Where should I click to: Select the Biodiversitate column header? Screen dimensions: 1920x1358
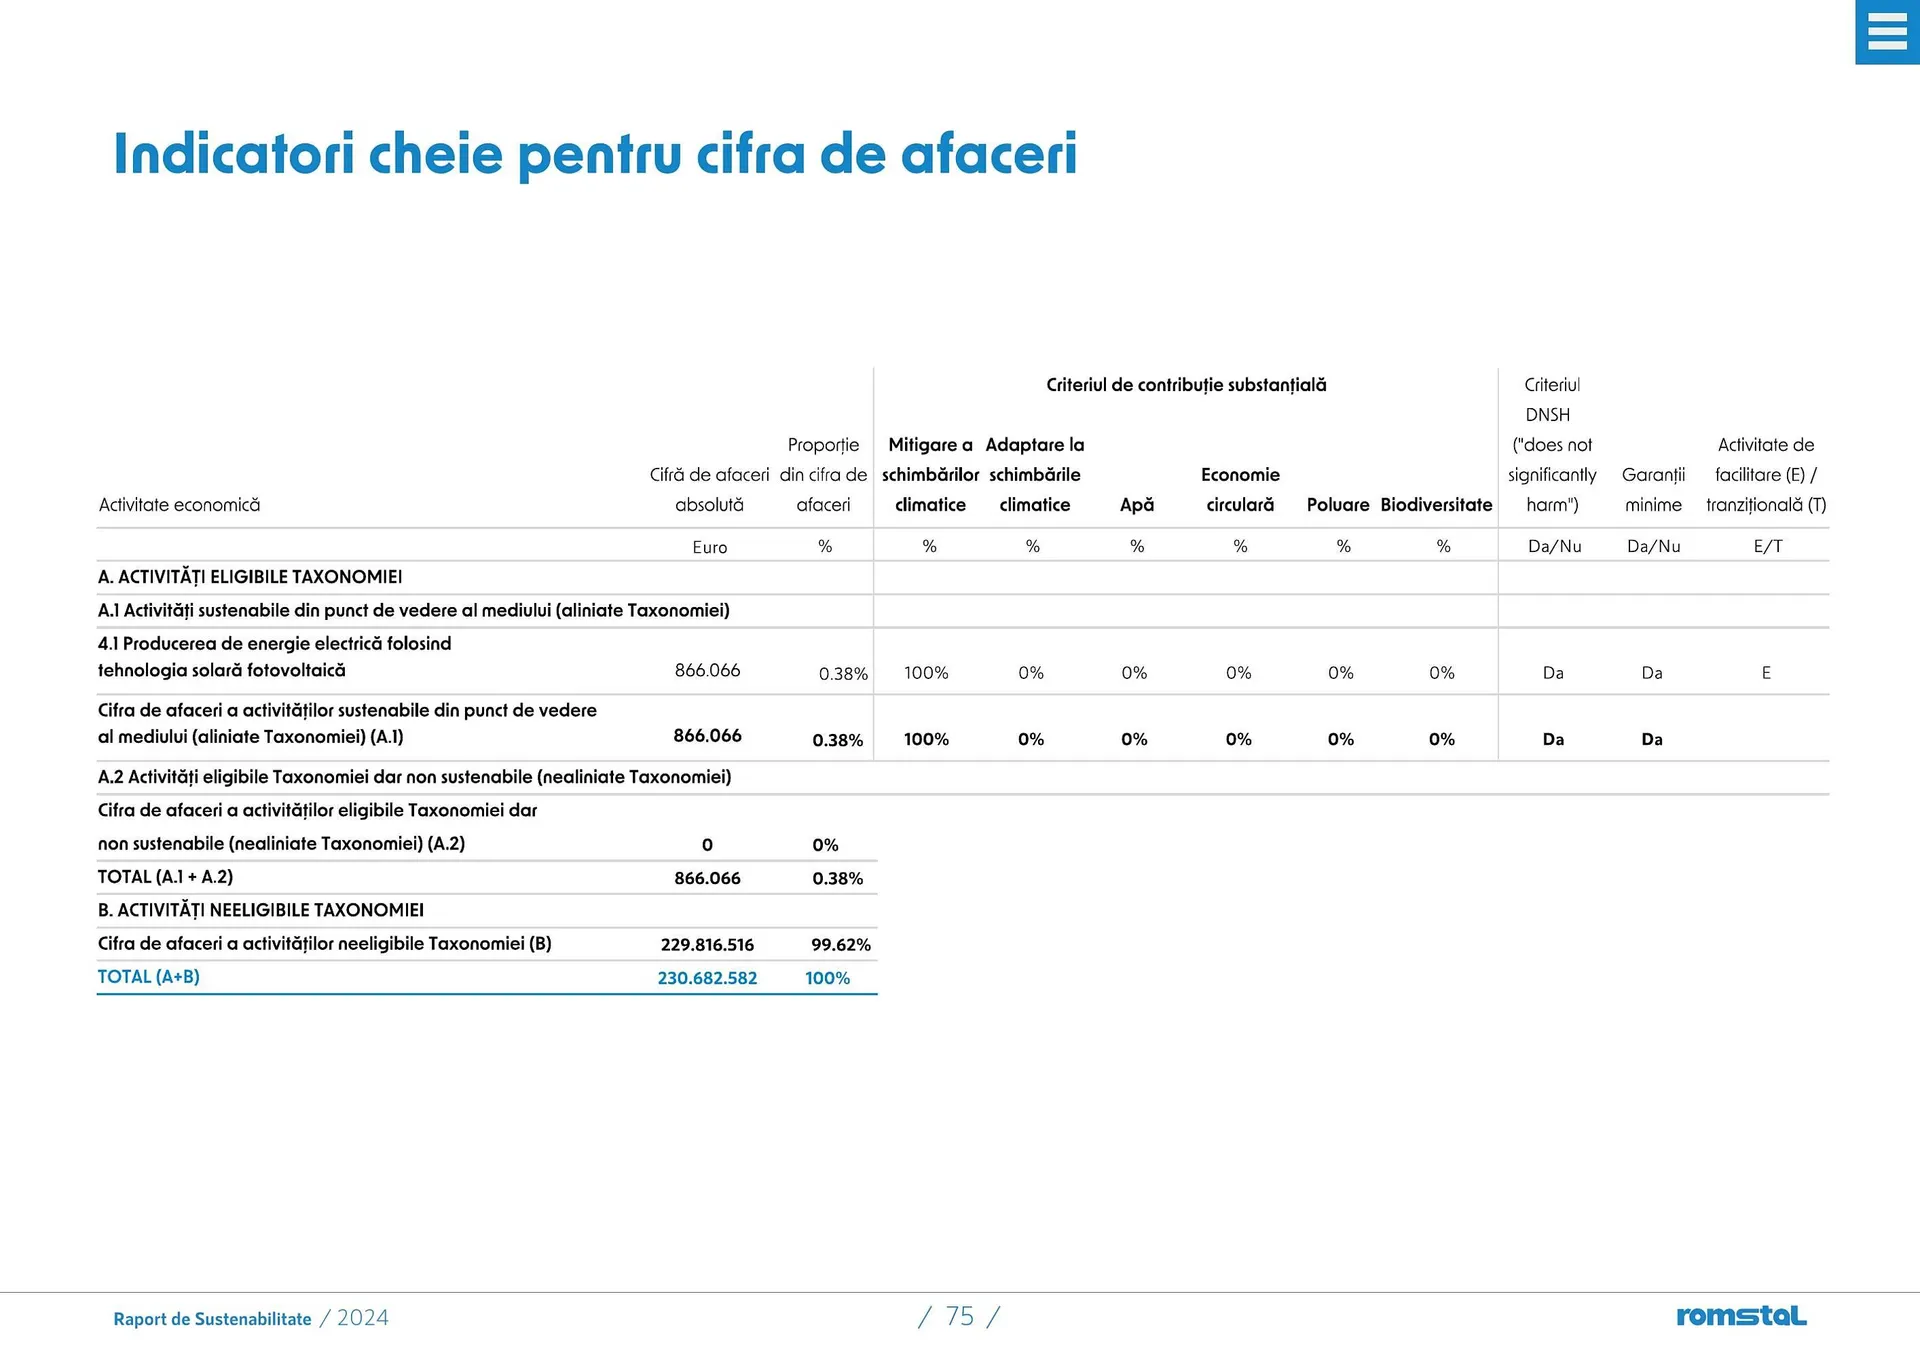(1436, 505)
